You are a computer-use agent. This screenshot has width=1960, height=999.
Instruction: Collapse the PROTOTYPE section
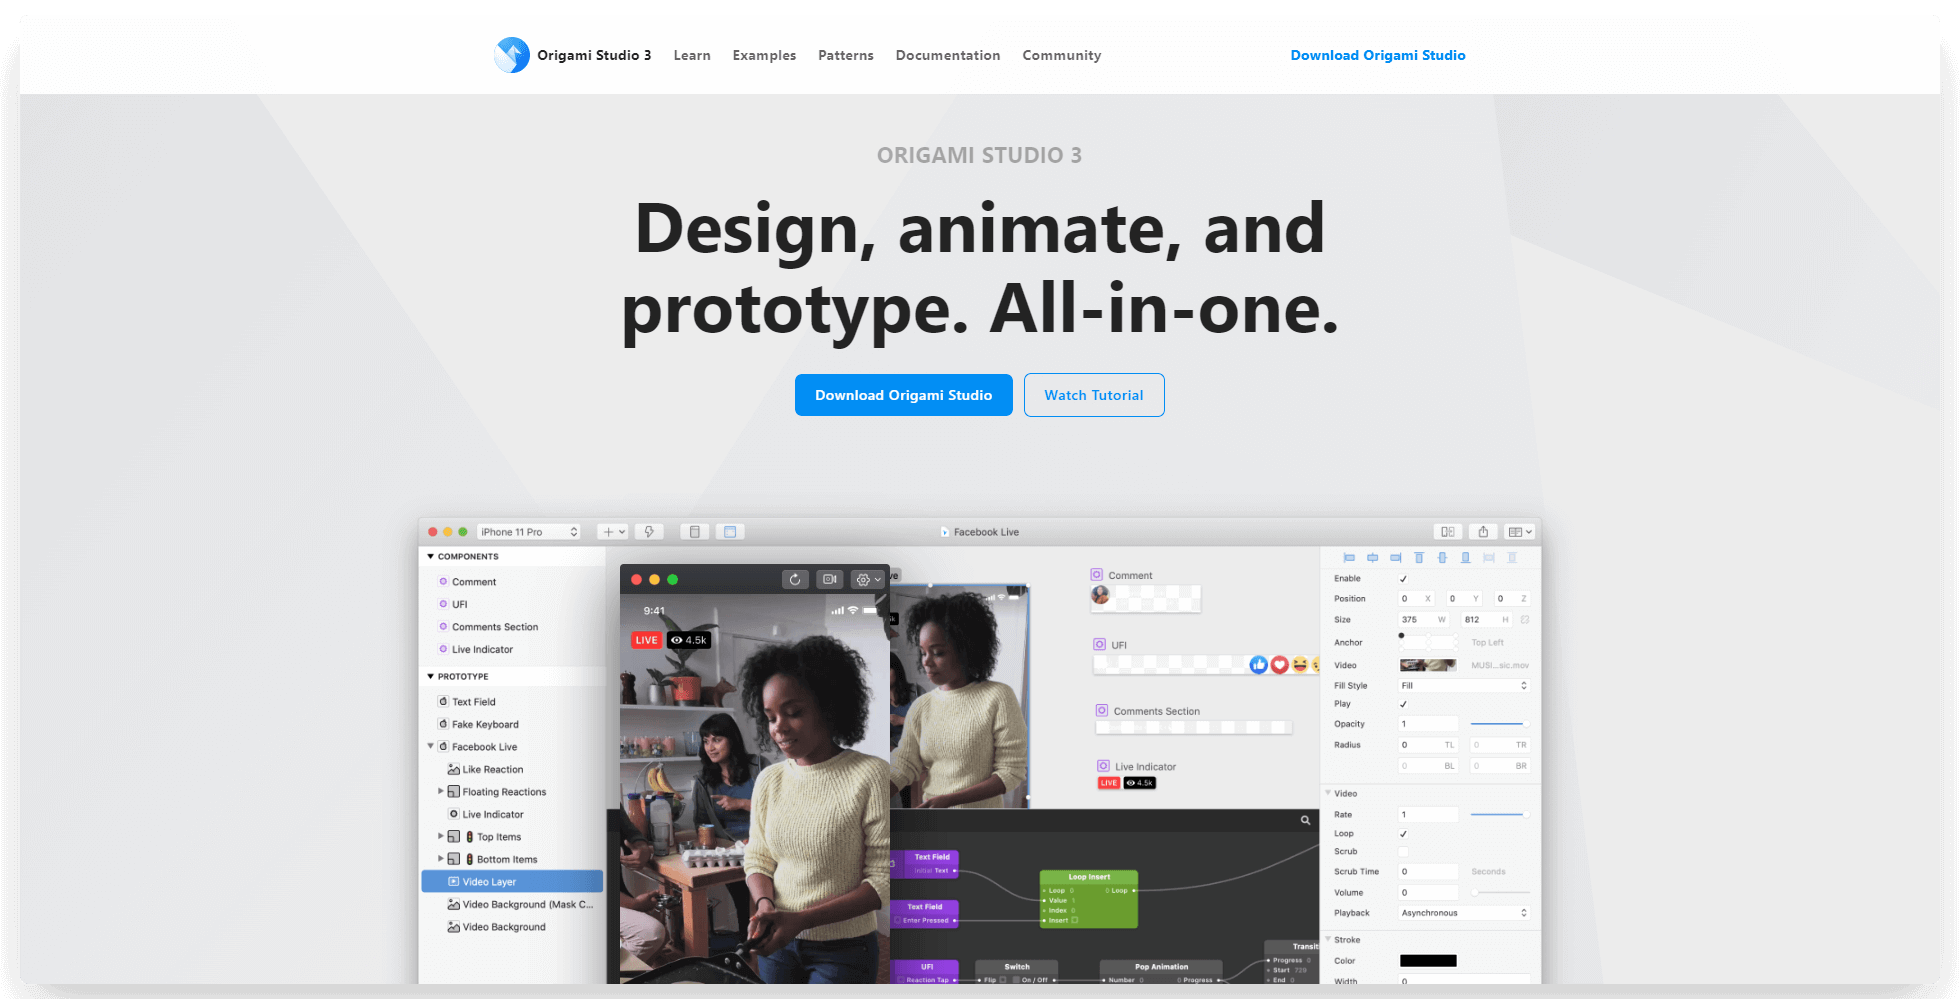click(x=430, y=677)
